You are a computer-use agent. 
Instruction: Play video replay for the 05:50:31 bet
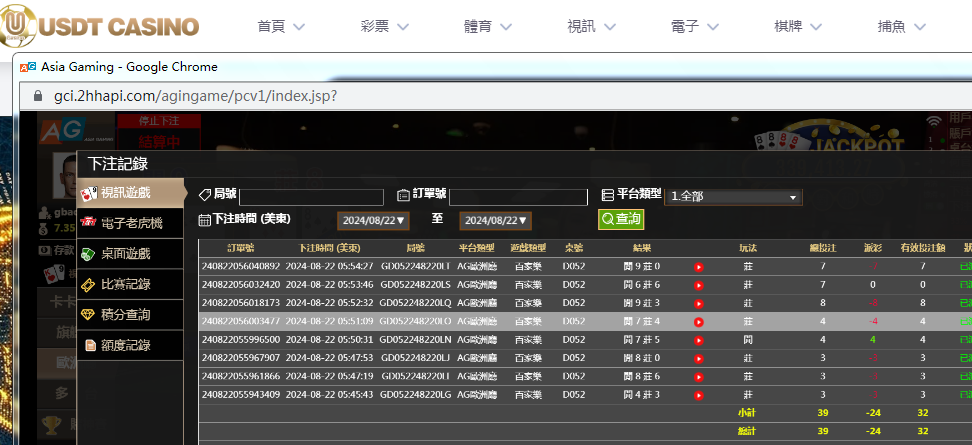(698, 340)
